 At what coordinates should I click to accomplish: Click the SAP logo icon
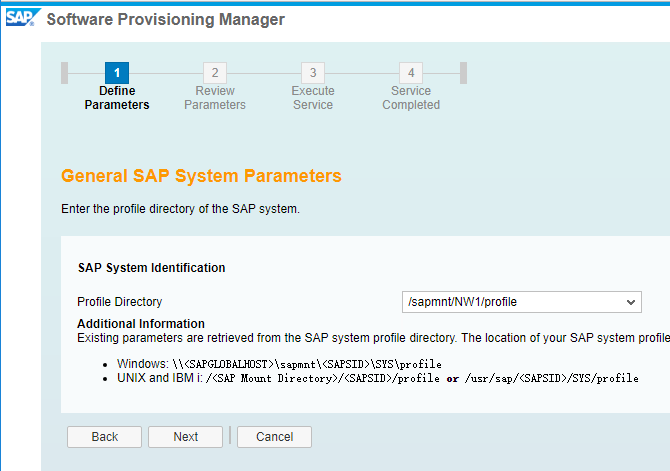pyautogui.click(x=23, y=18)
